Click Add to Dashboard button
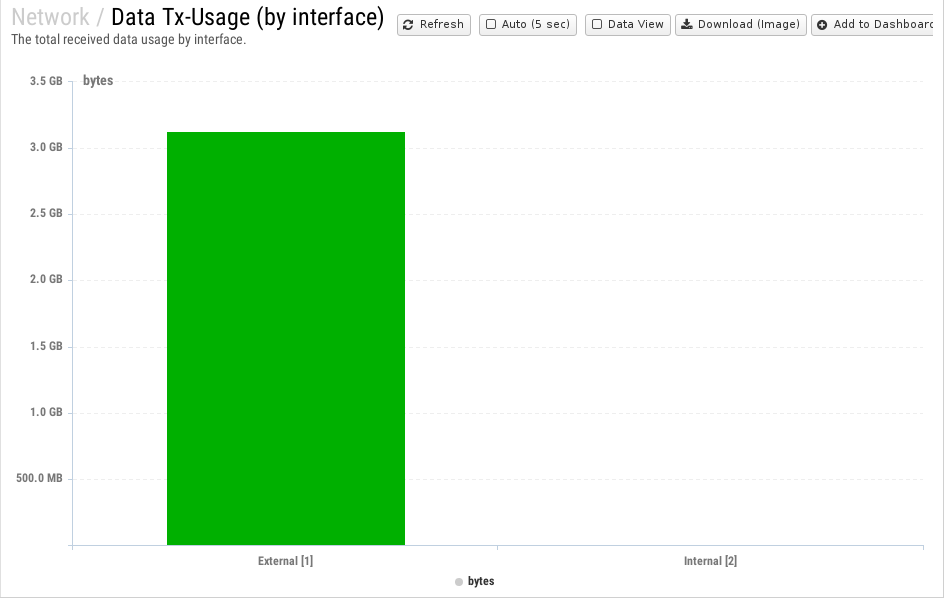The width and height of the screenshot is (944, 598). [872, 25]
